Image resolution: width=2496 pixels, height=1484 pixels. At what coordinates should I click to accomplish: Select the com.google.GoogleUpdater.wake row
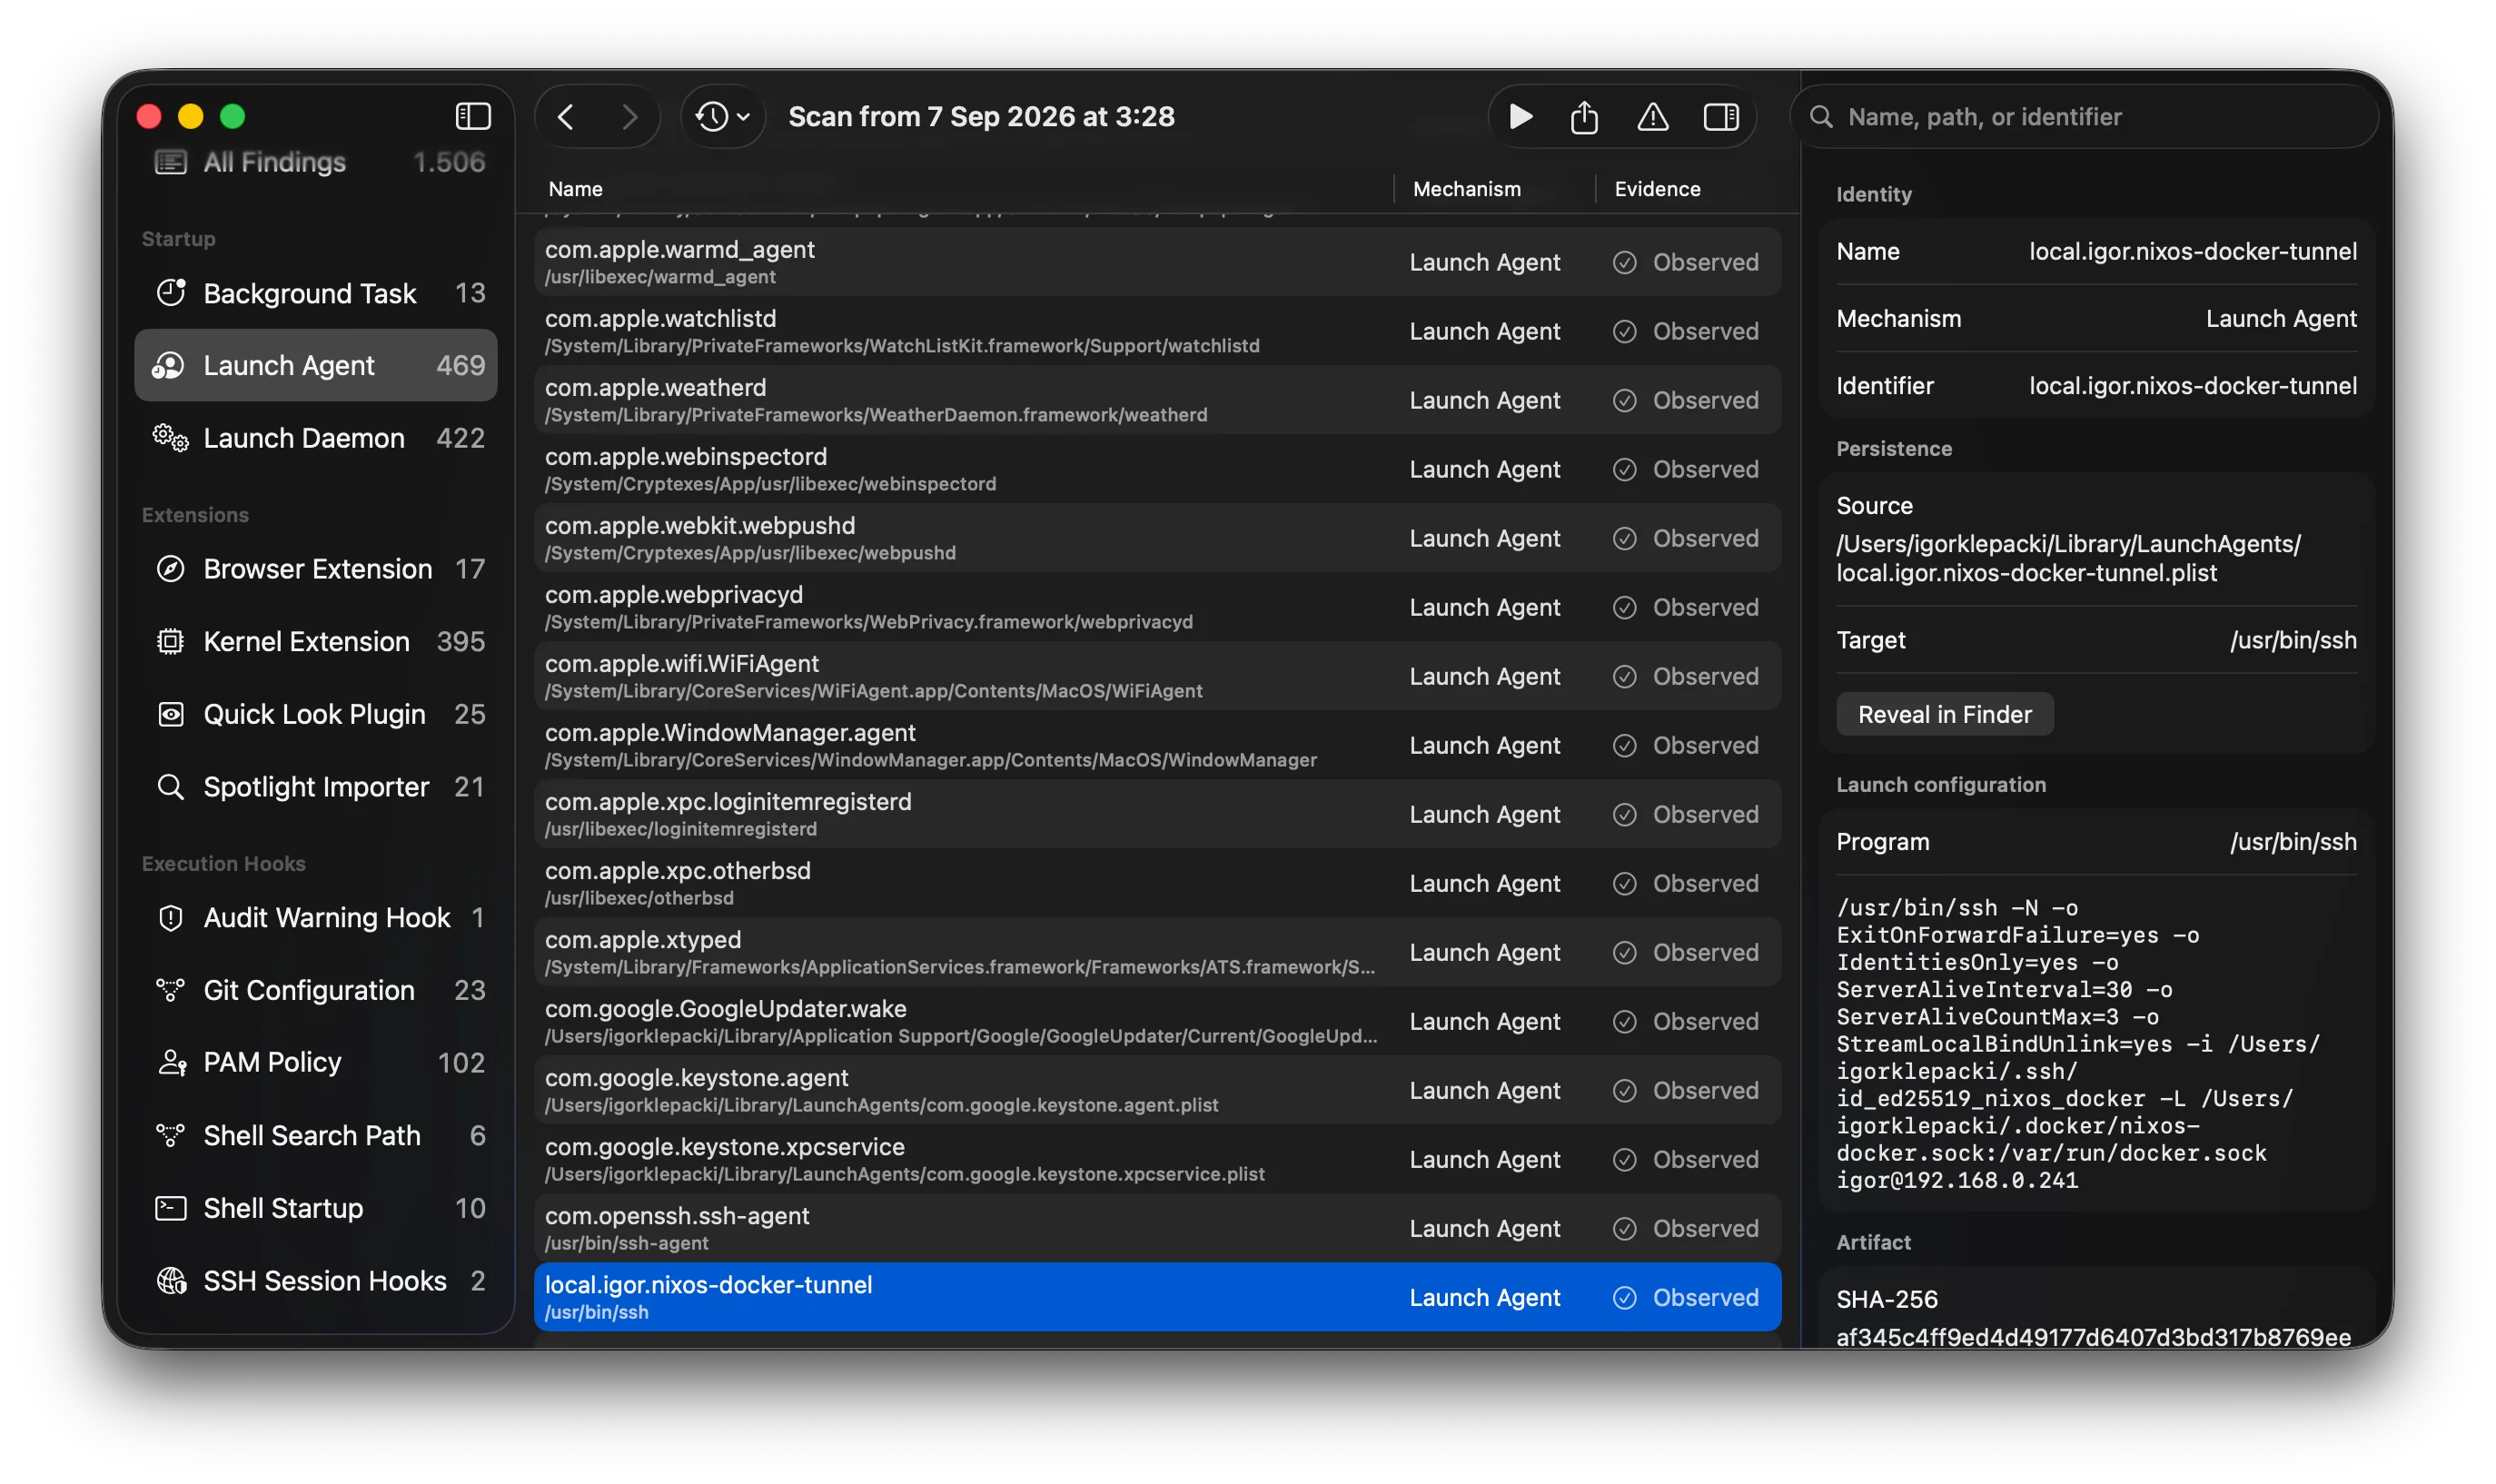[x=1157, y=1021]
